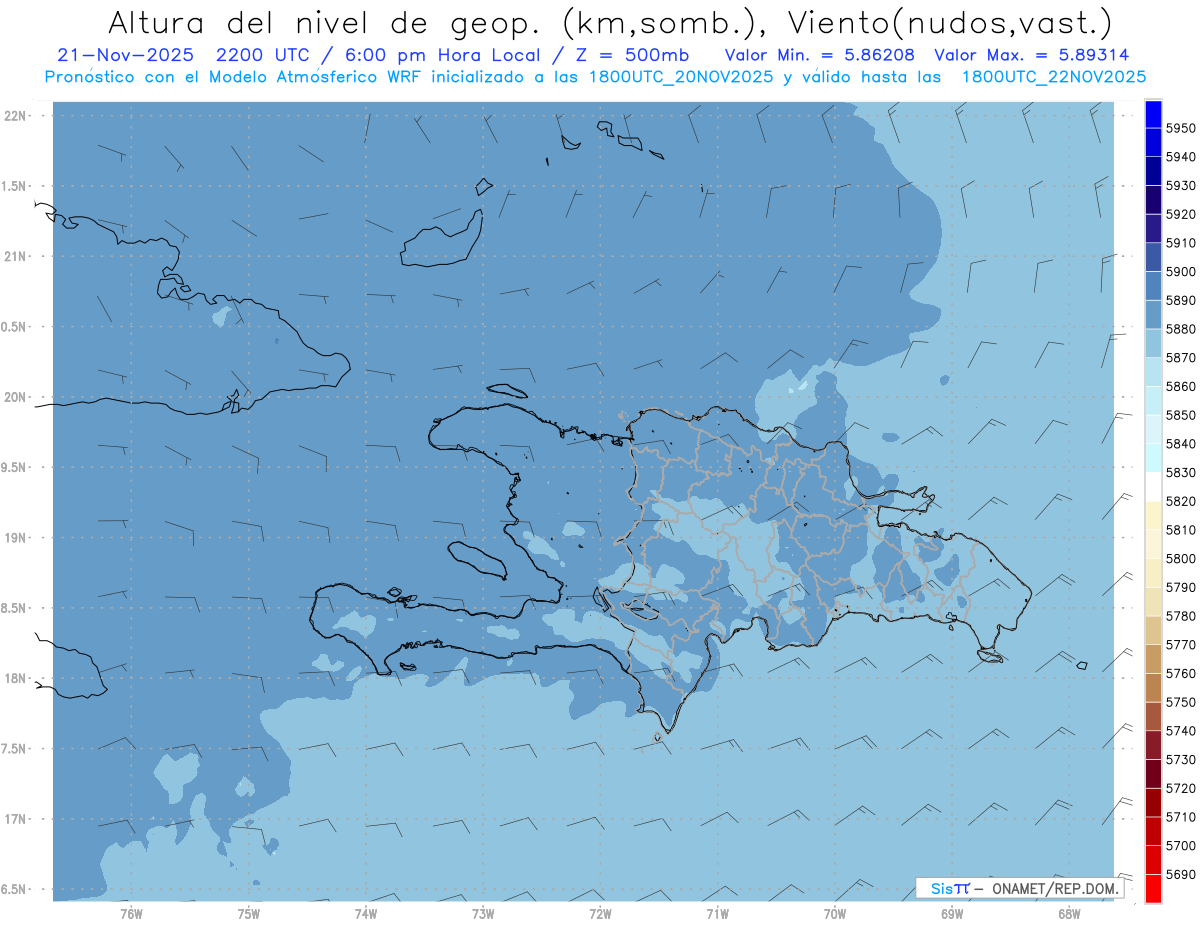Click the '5910' legend value
This screenshot has width=1200, height=927.
click(1180, 243)
